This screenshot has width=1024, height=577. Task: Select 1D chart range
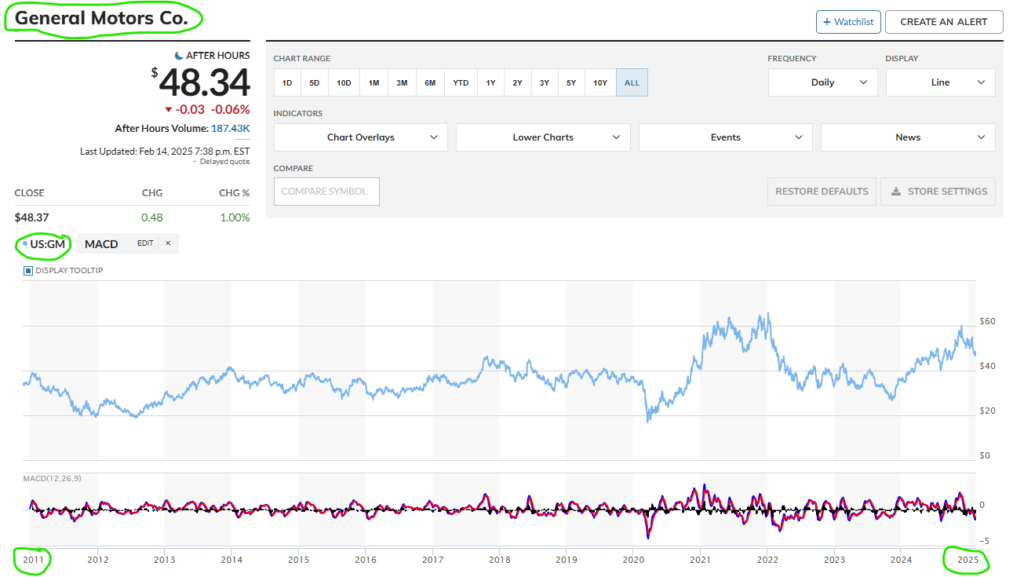click(x=287, y=83)
